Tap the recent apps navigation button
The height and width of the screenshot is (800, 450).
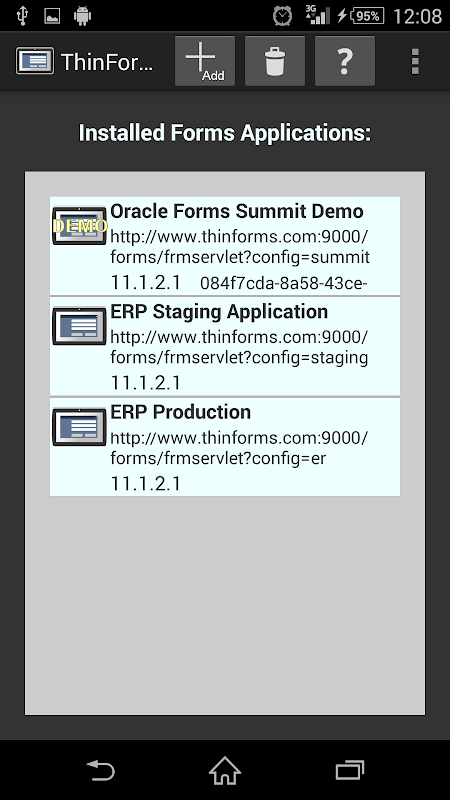[x=350, y=770]
